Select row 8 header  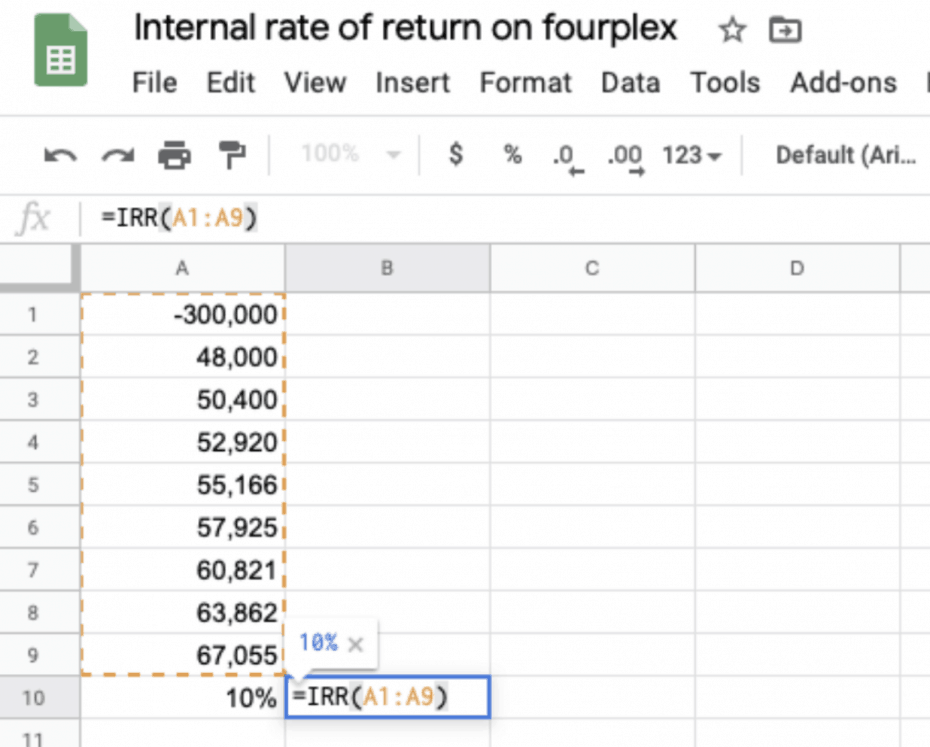[39, 612]
